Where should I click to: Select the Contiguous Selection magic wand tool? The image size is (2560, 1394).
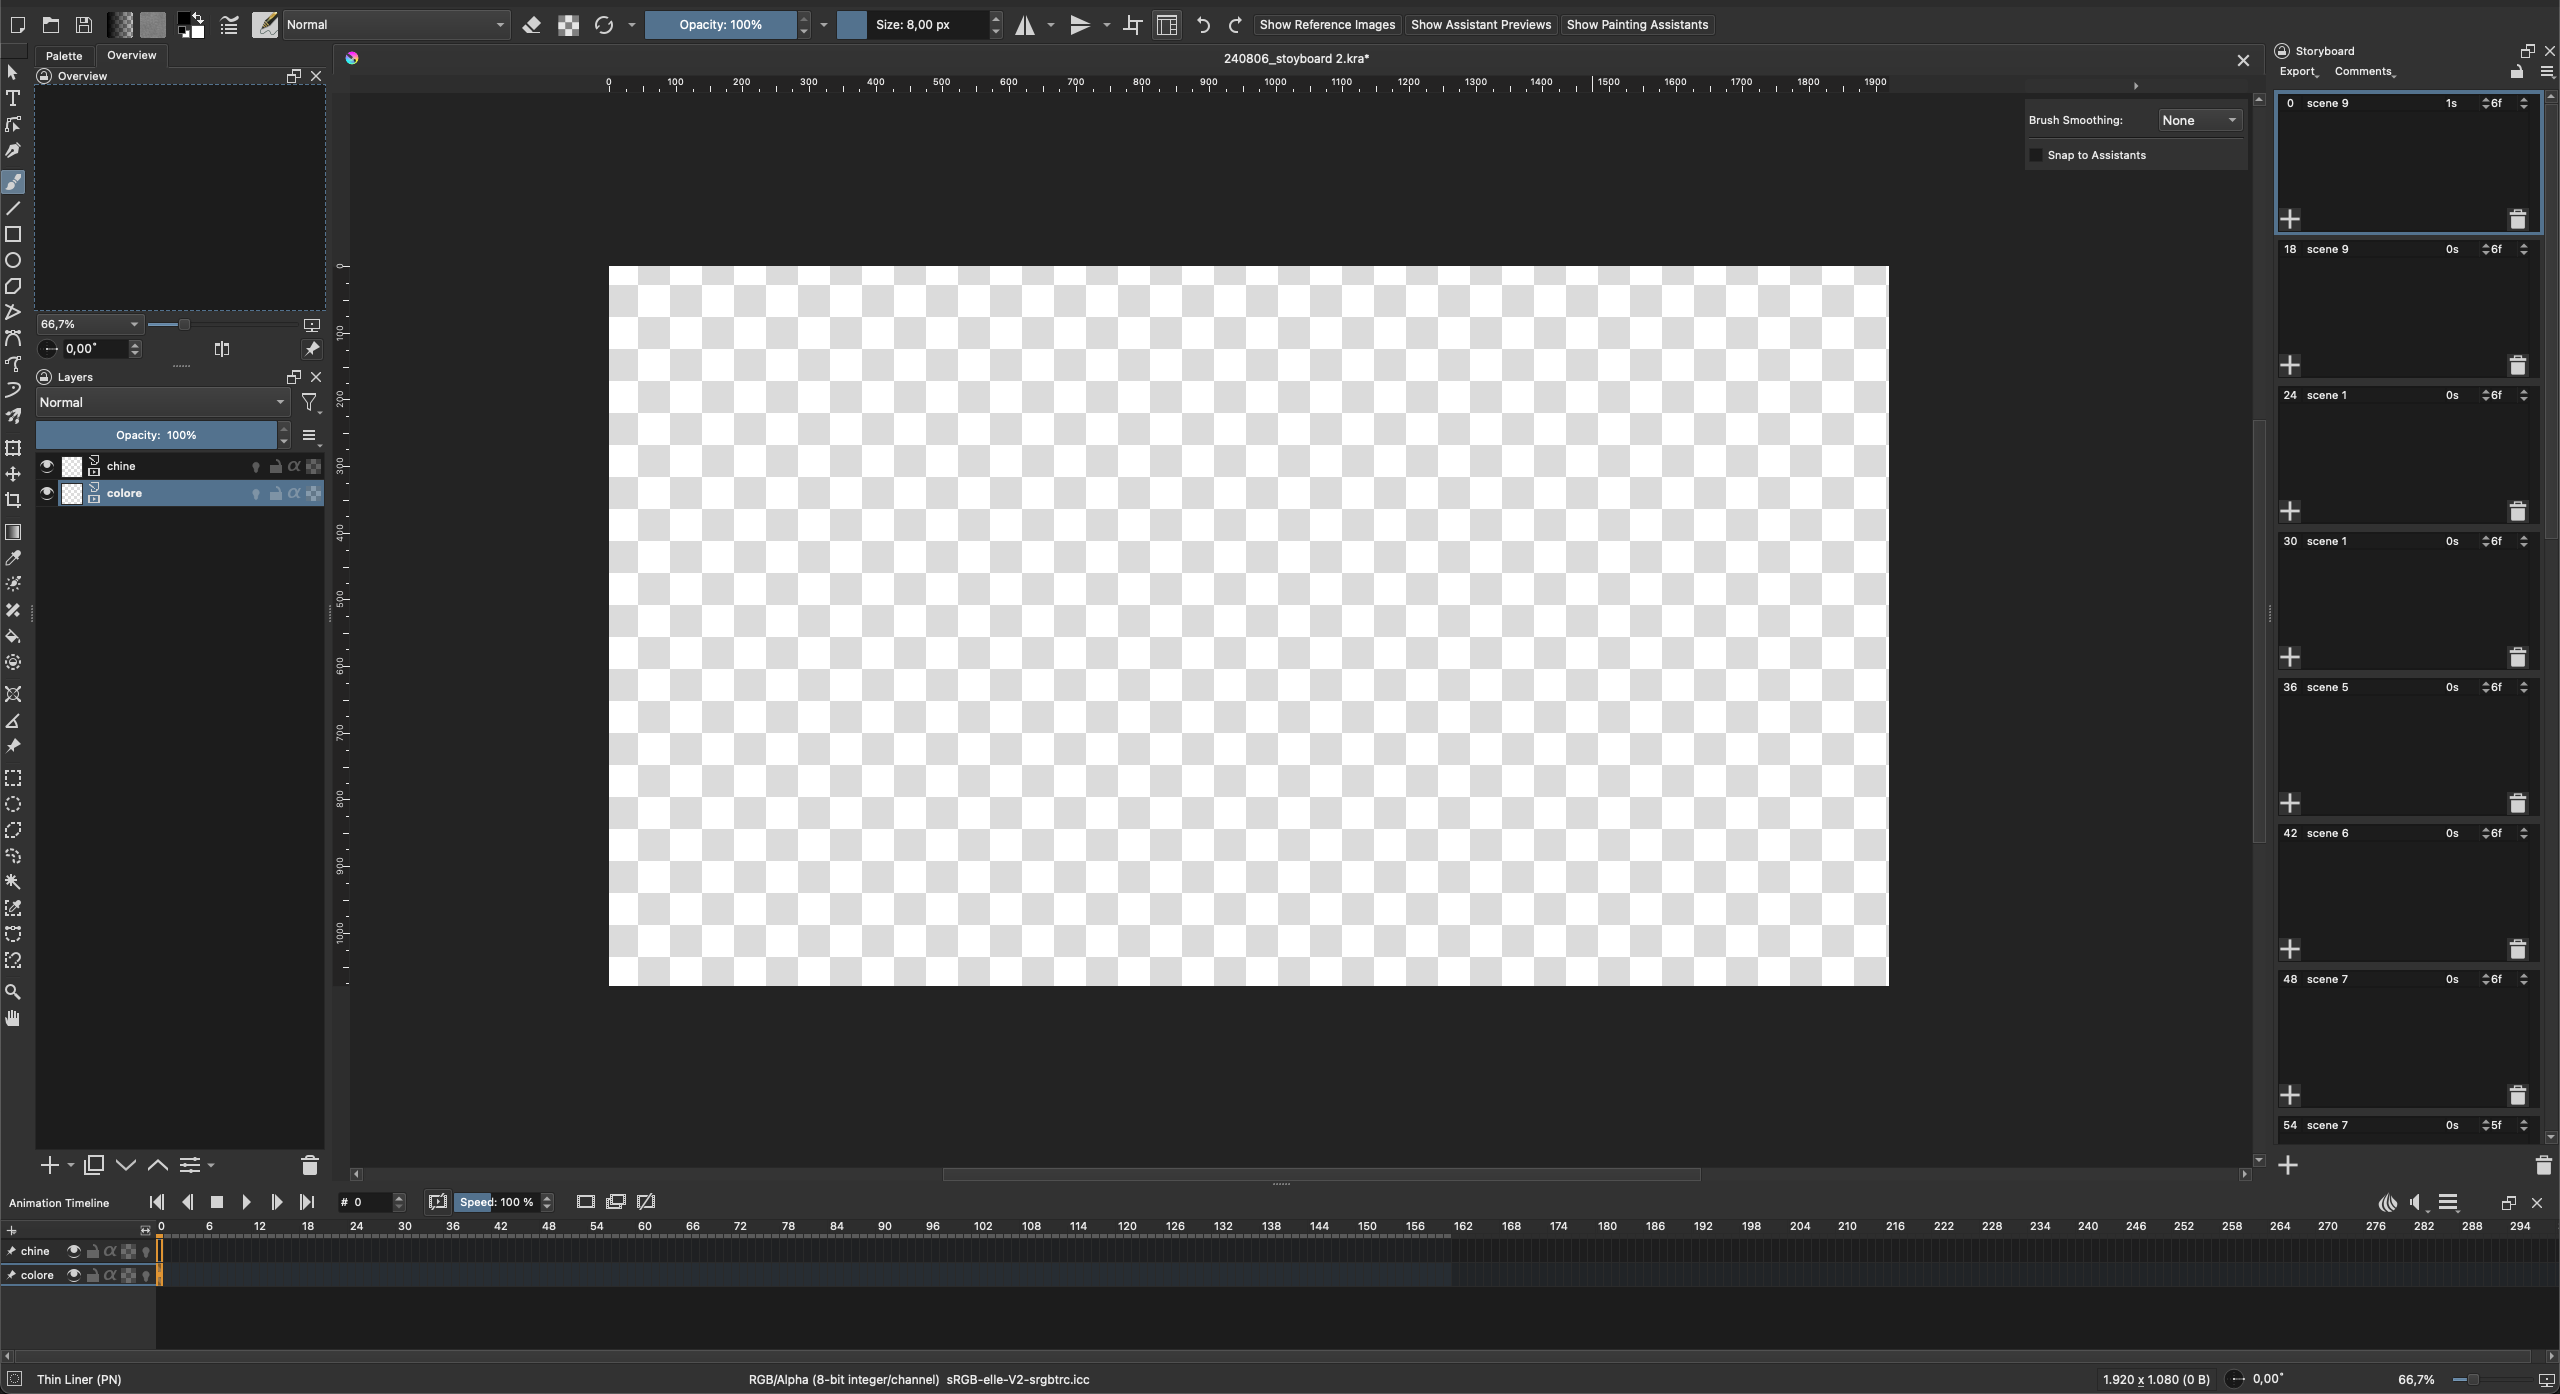pyautogui.click(x=13, y=882)
